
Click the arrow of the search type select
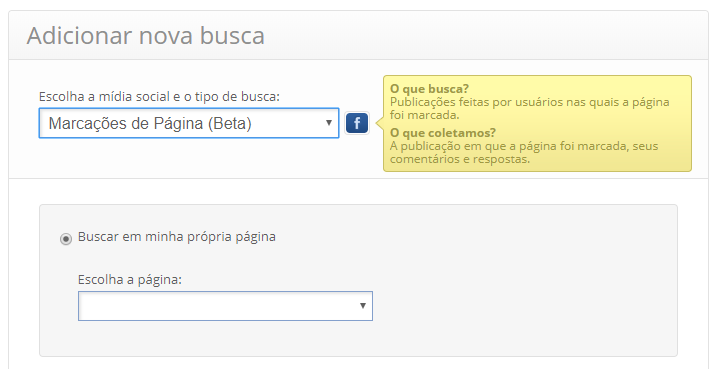coord(328,123)
